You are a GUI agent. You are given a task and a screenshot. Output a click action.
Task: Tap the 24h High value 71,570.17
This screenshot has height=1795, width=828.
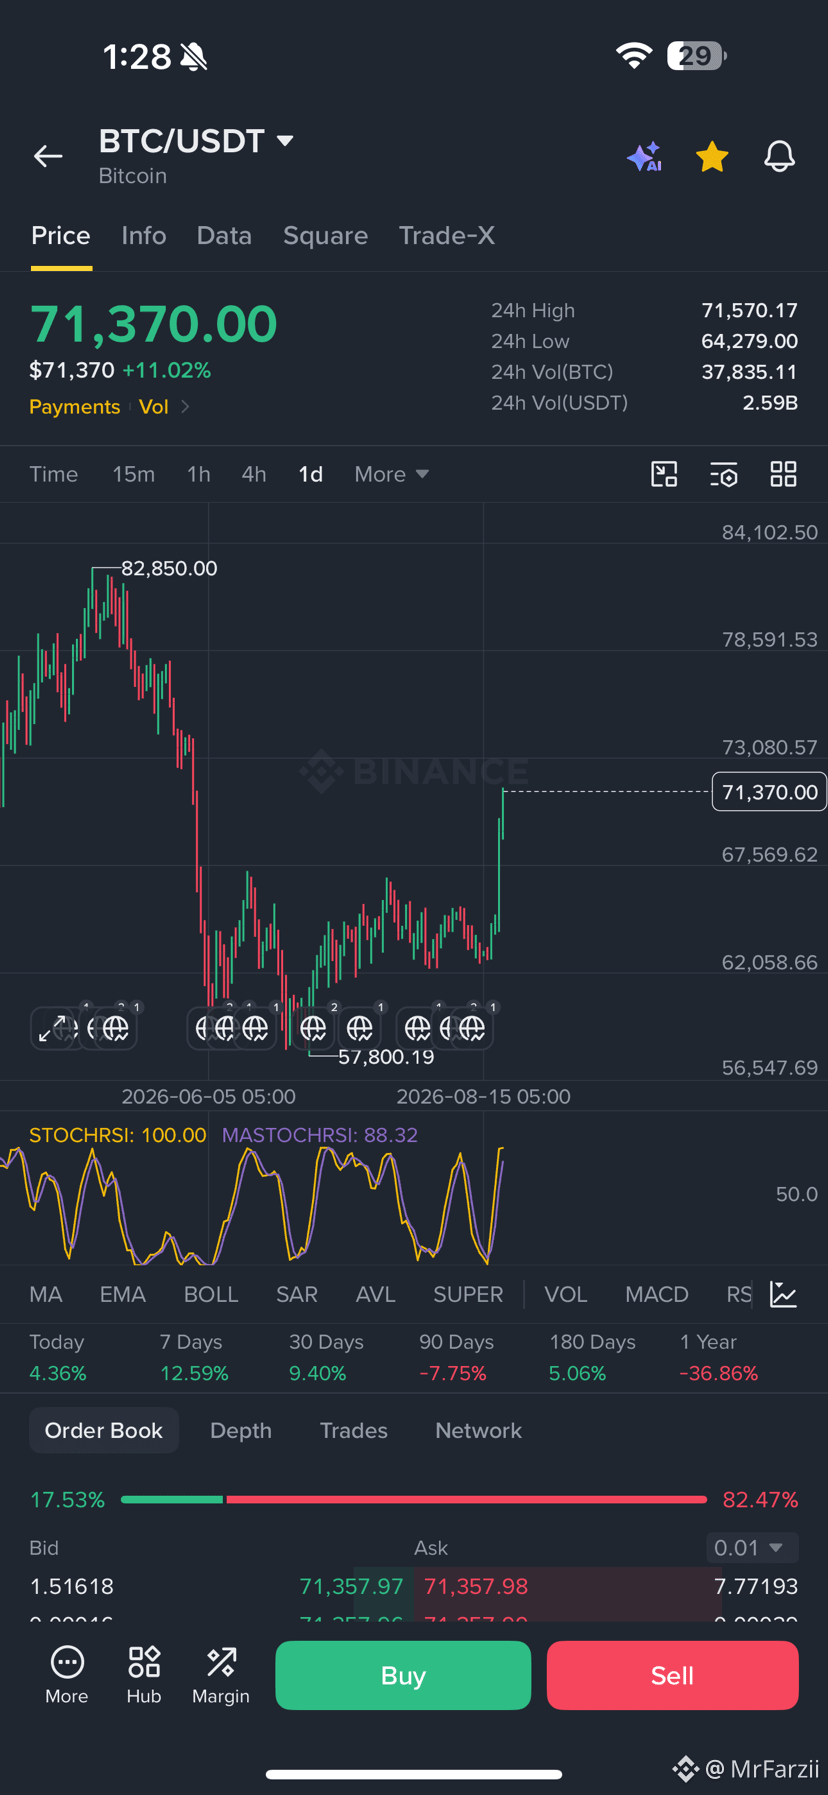[x=749, y=311]
